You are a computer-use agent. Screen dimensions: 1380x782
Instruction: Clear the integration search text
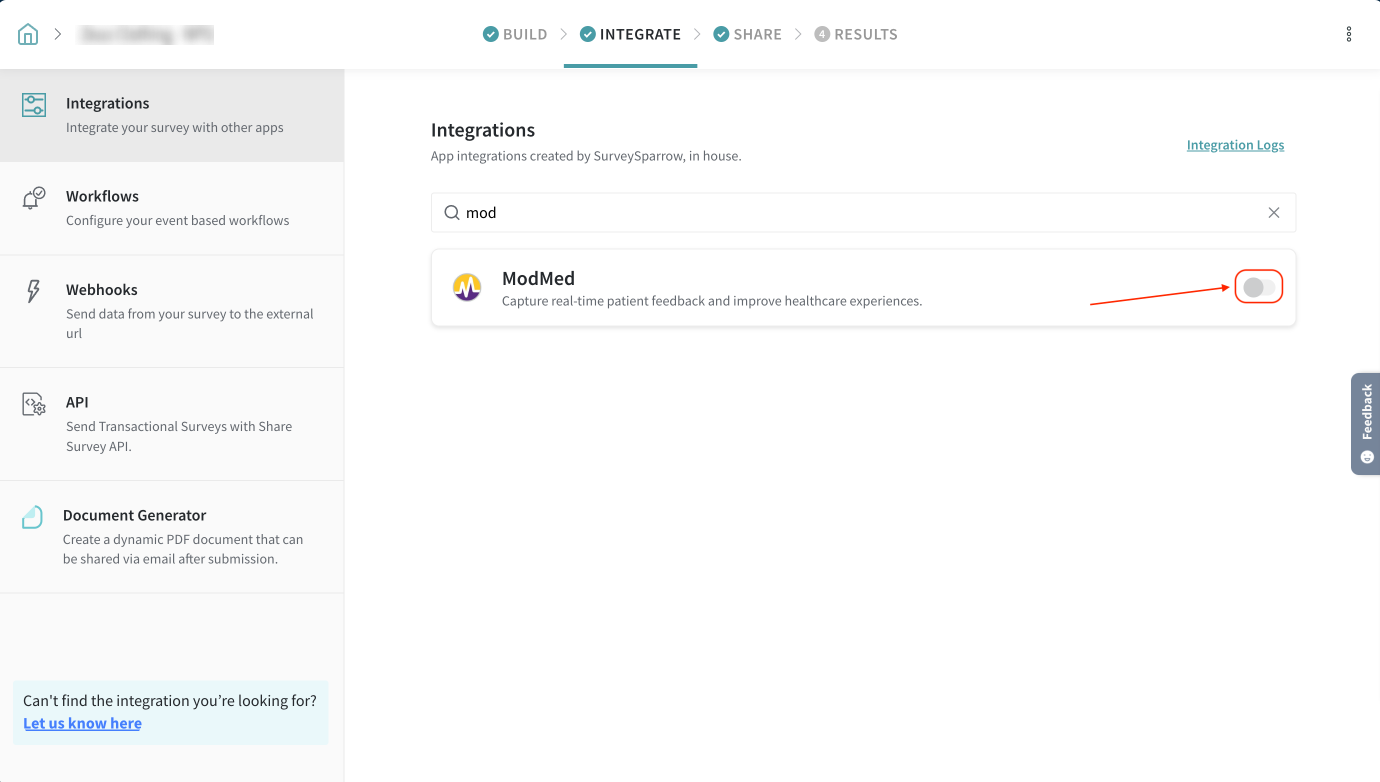pos(1274,213)
